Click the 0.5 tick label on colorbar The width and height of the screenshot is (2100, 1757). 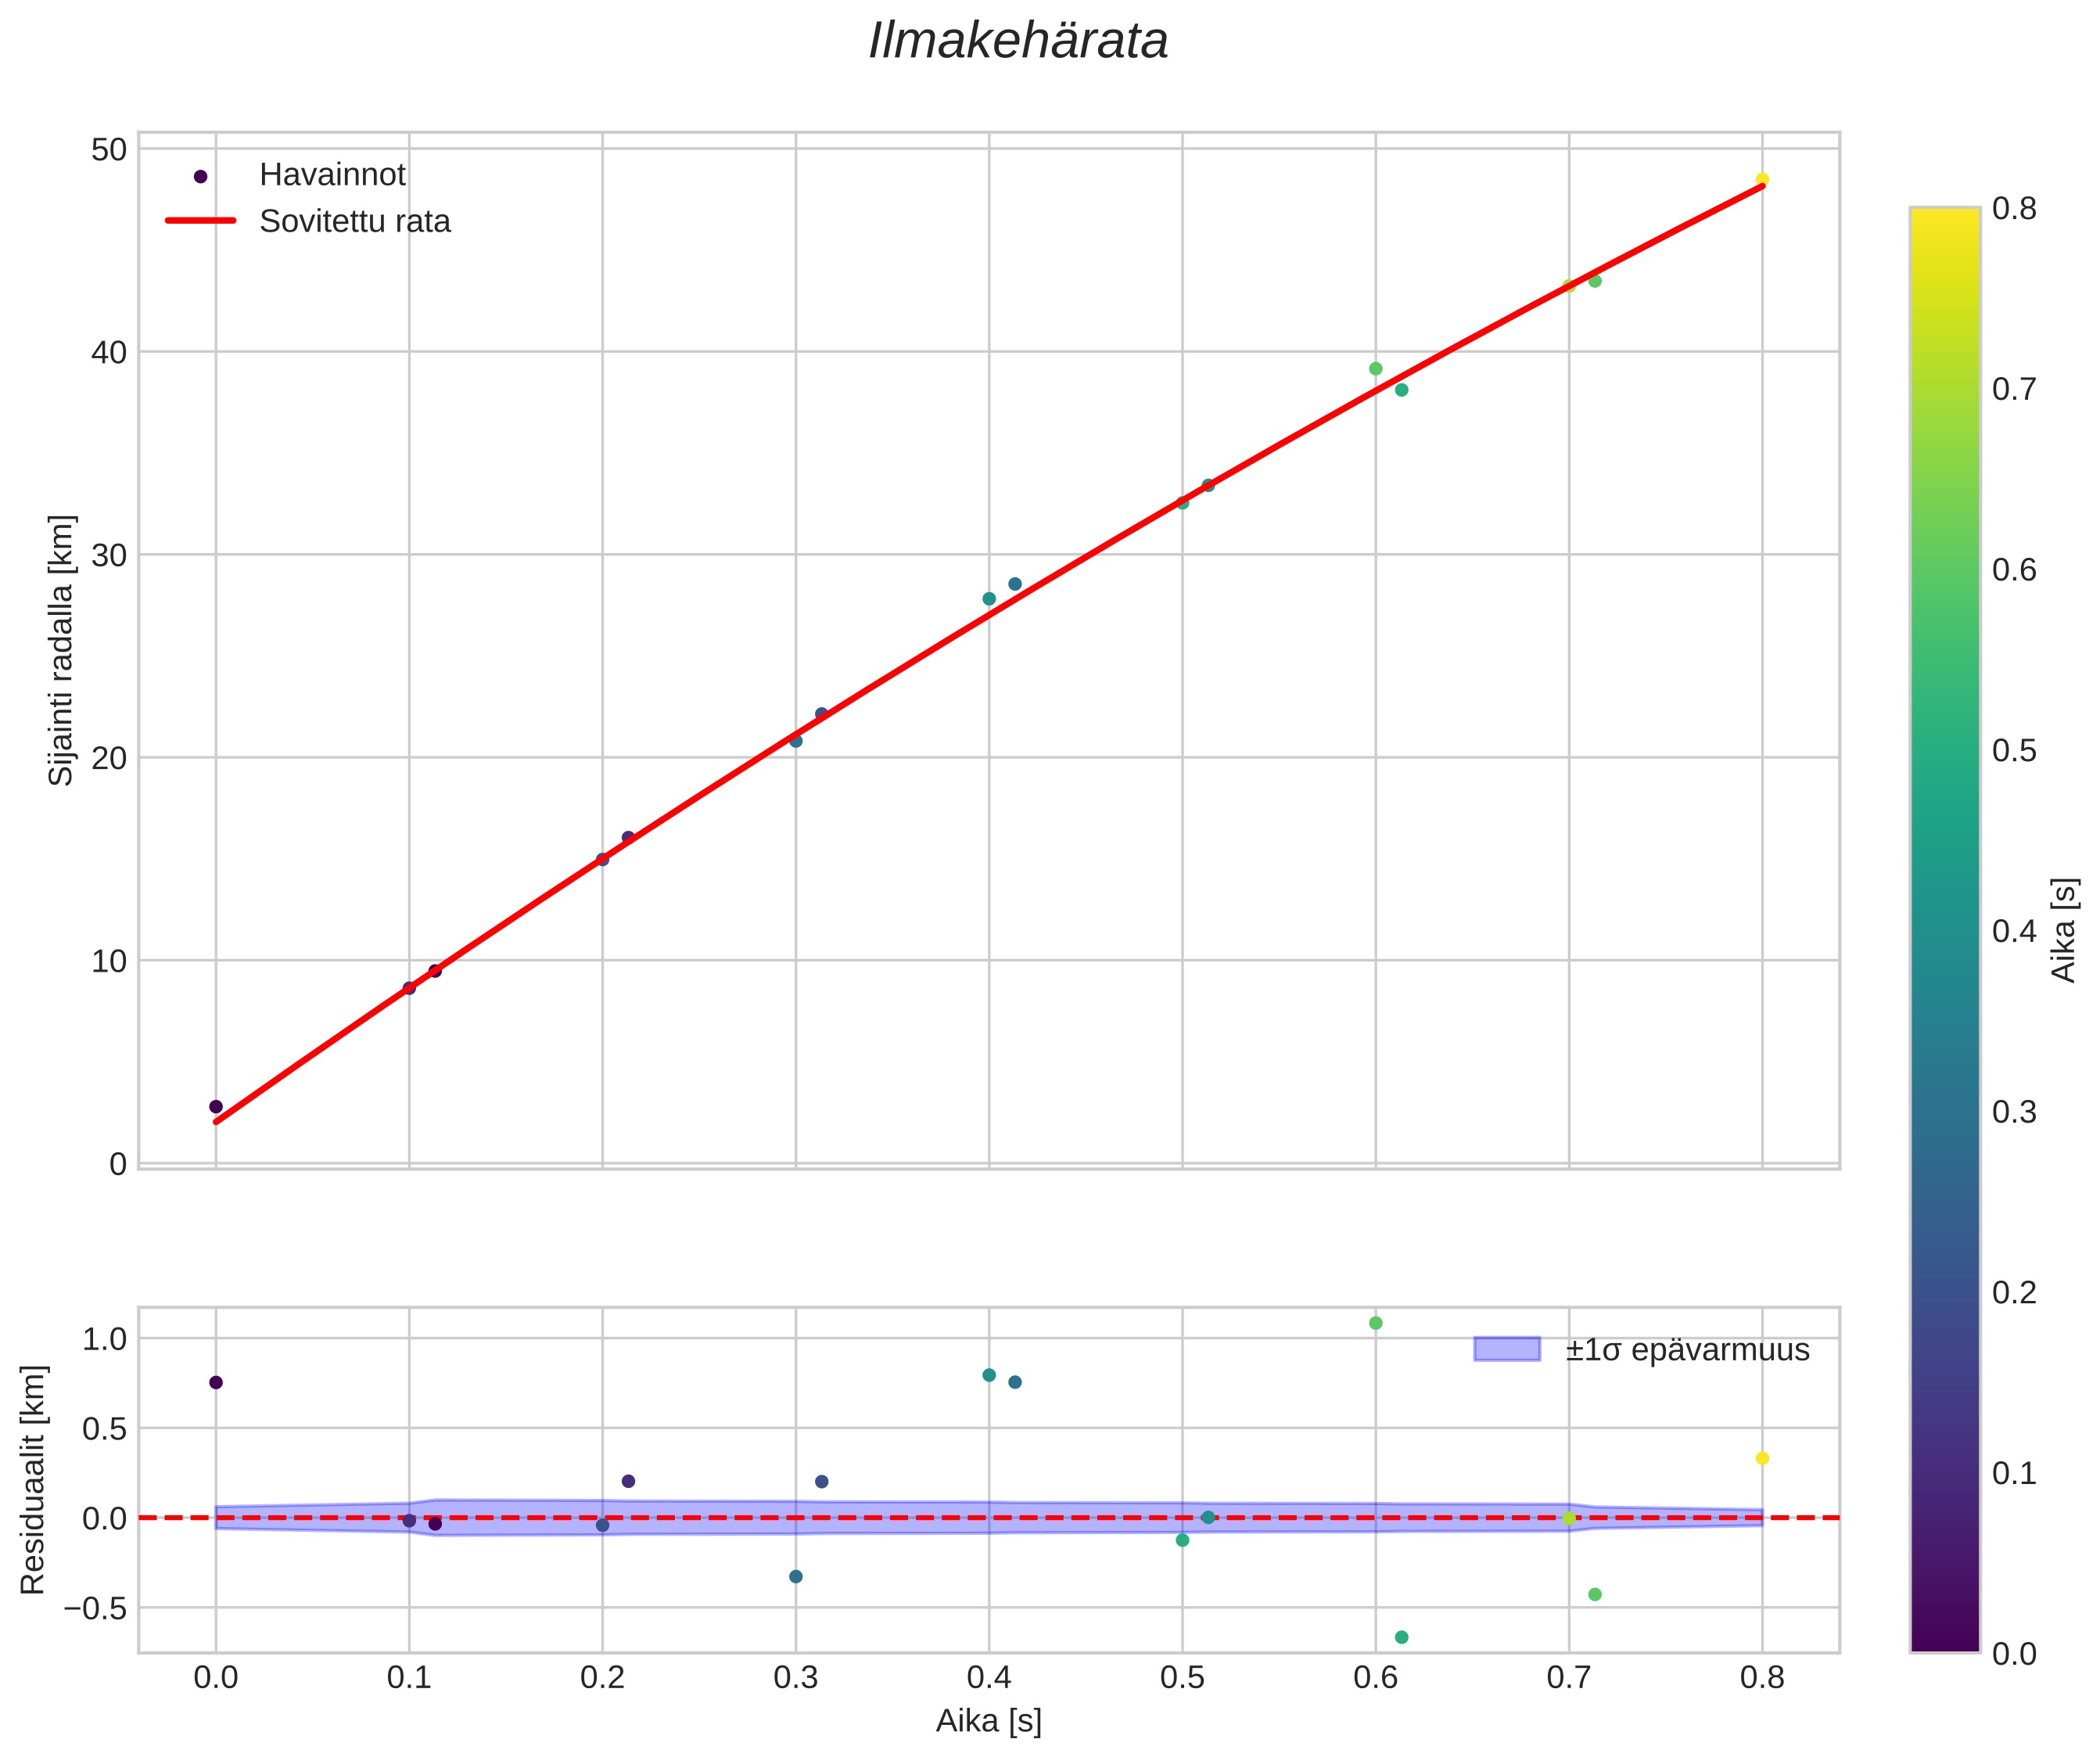(x=2014, y=750)
